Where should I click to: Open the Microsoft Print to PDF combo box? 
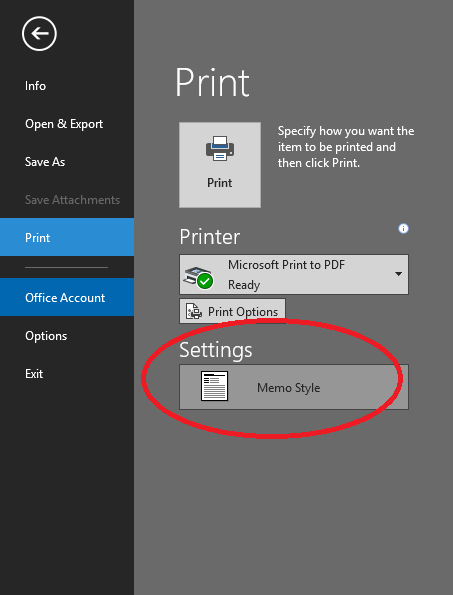pos(294,274)
